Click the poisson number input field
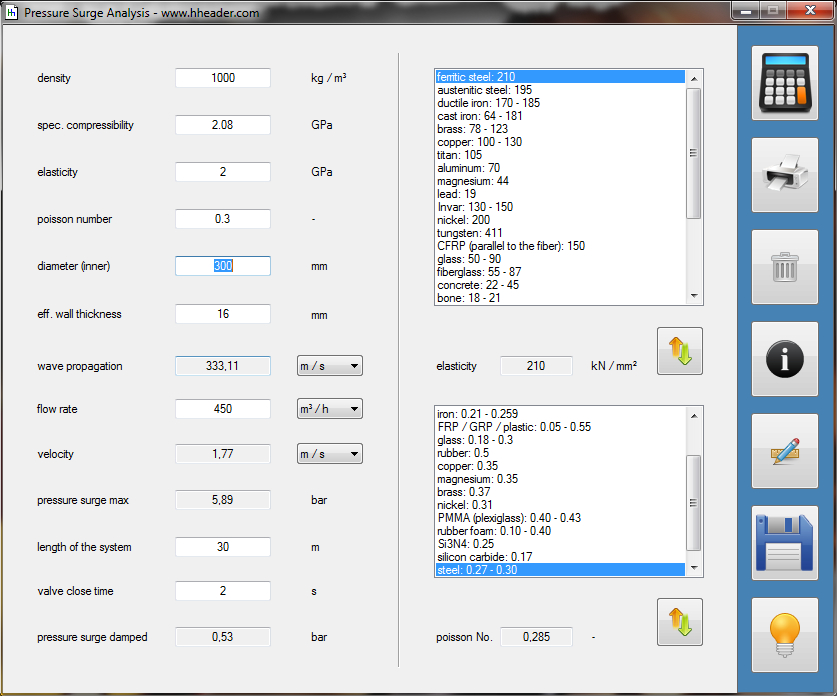 [223, 219]
